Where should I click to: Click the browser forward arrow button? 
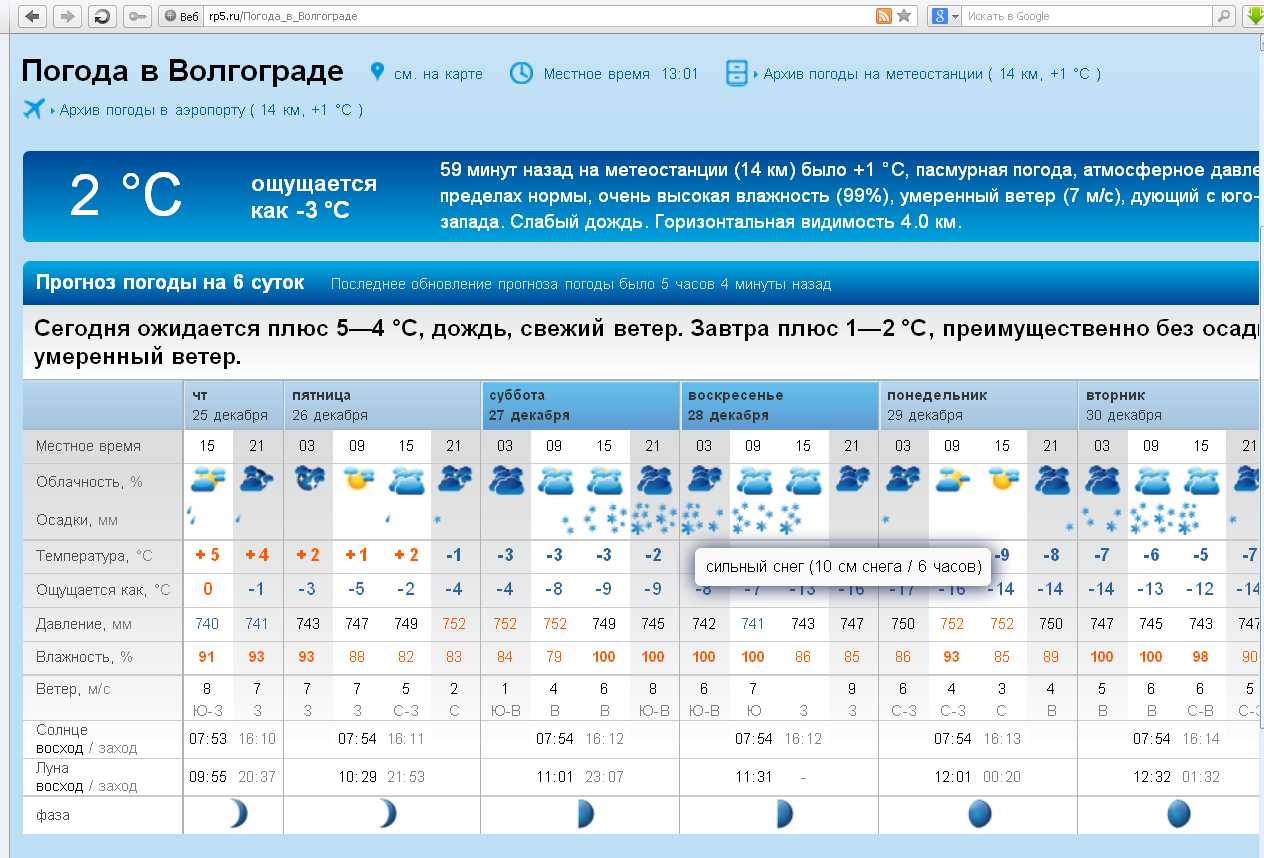tap(67, 16)
